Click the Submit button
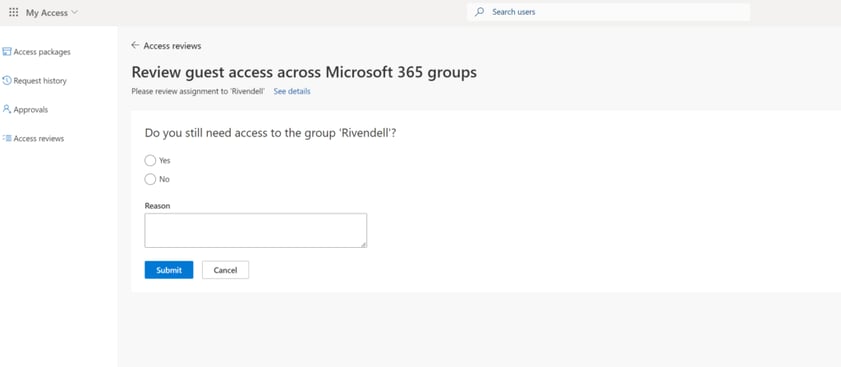The height and width of the screenshot is (367, 841). click(169, 270)
